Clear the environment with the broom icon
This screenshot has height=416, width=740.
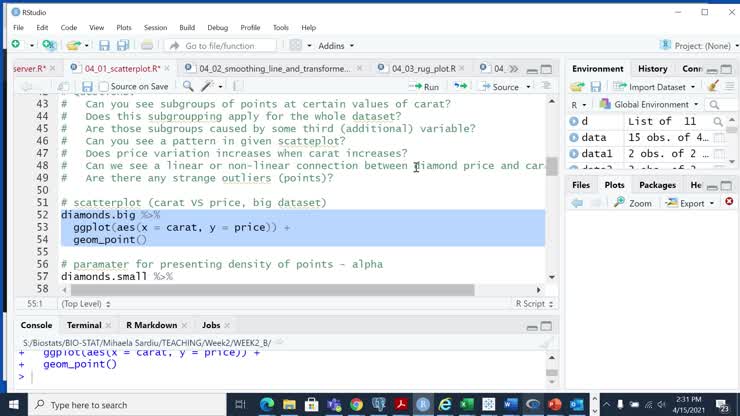[x=713, y=87]
